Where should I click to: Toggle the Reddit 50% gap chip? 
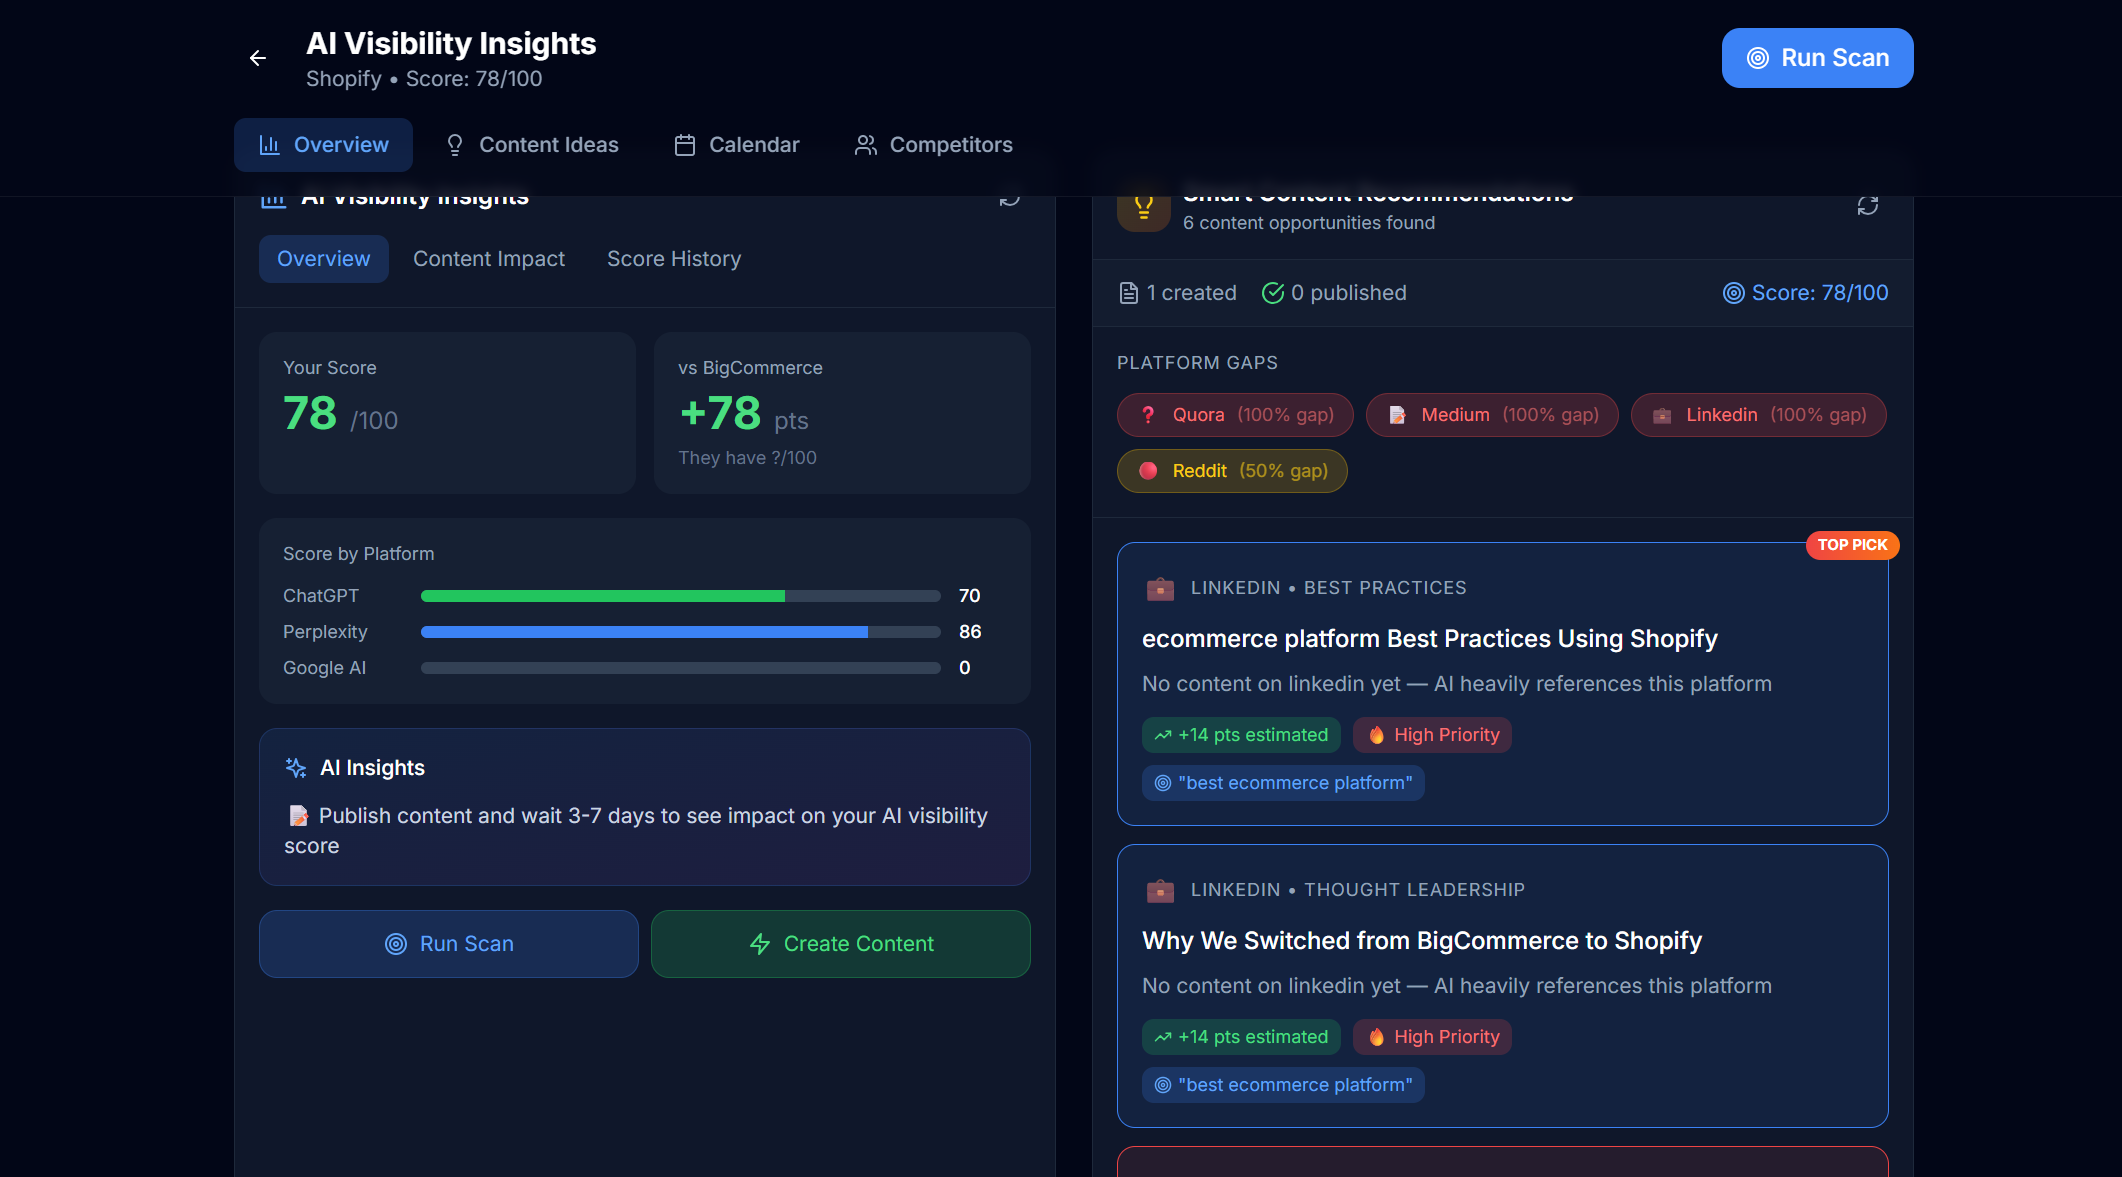[x=1231, y=470]
